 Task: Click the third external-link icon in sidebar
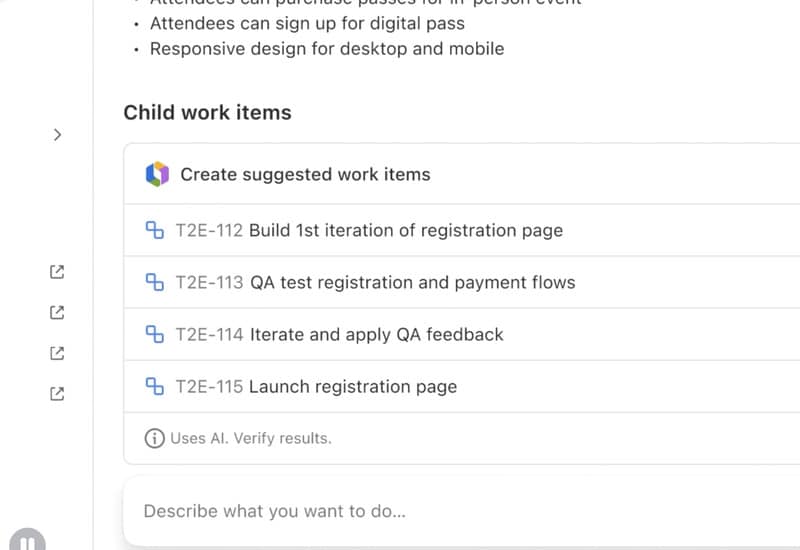tap(57, 353)
